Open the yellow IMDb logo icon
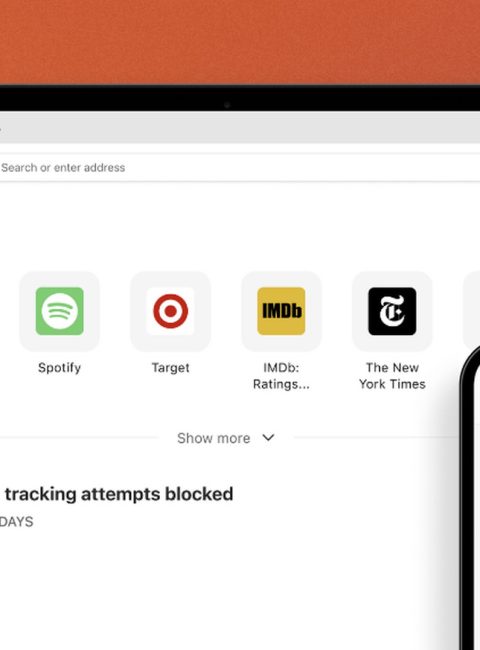Screen dimensions: 480x650 281,311
